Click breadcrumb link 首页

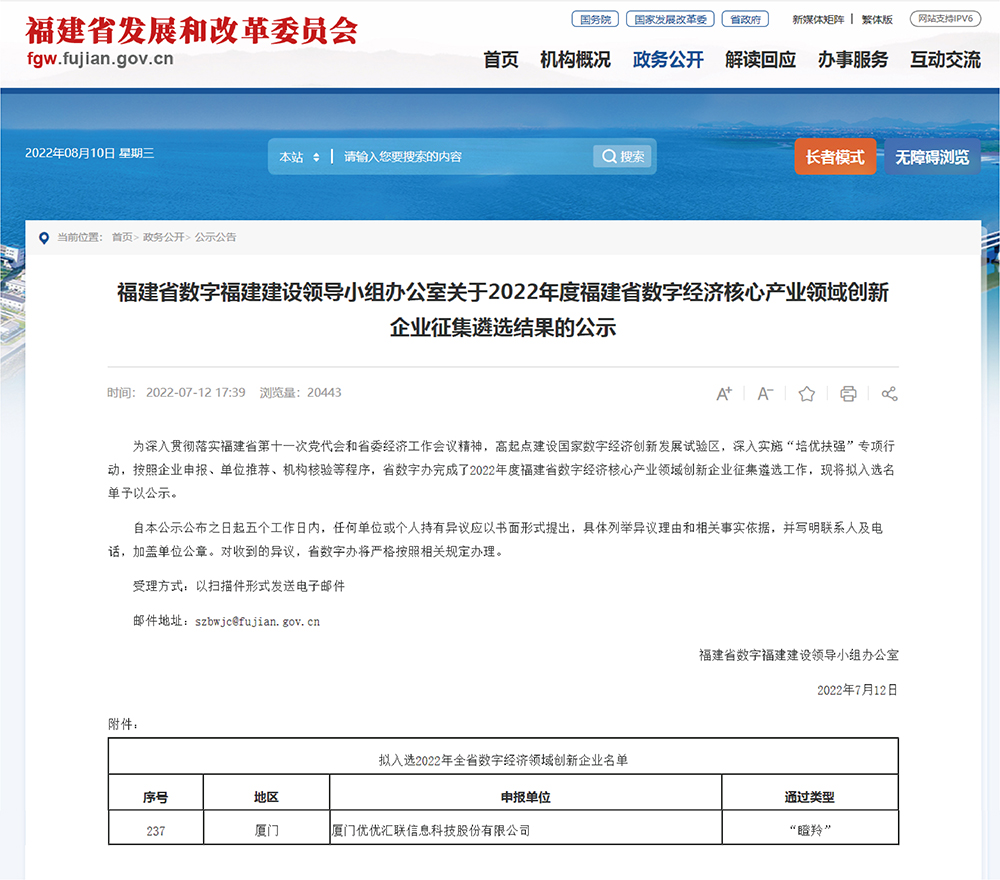(122, 237)
